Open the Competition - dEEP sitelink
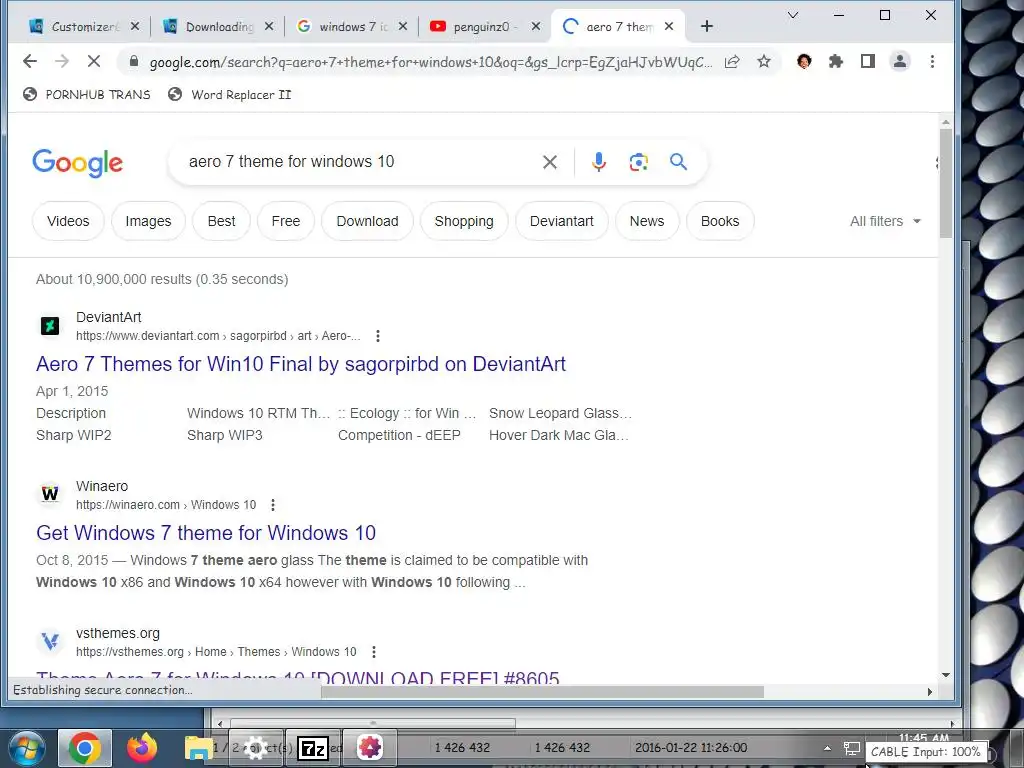 coord(399,435)
